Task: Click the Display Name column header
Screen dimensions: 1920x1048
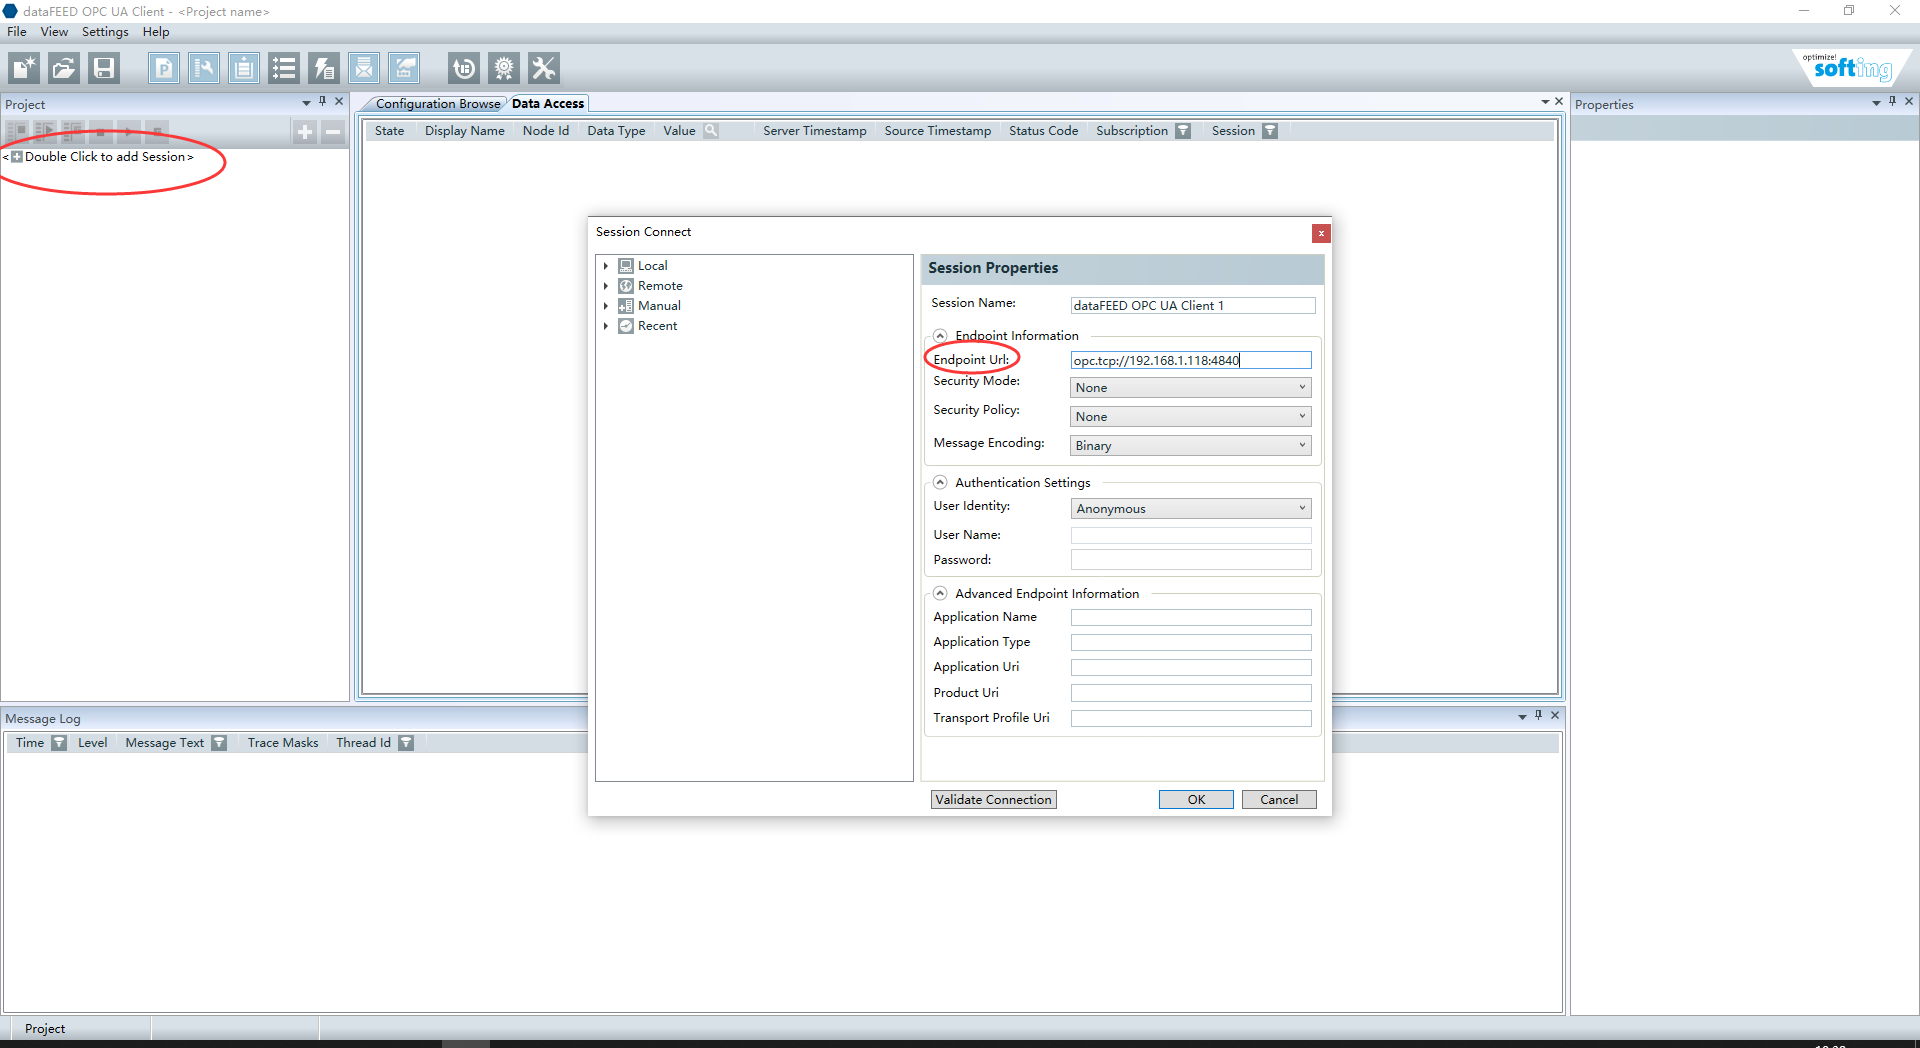Action: point(464,131)
